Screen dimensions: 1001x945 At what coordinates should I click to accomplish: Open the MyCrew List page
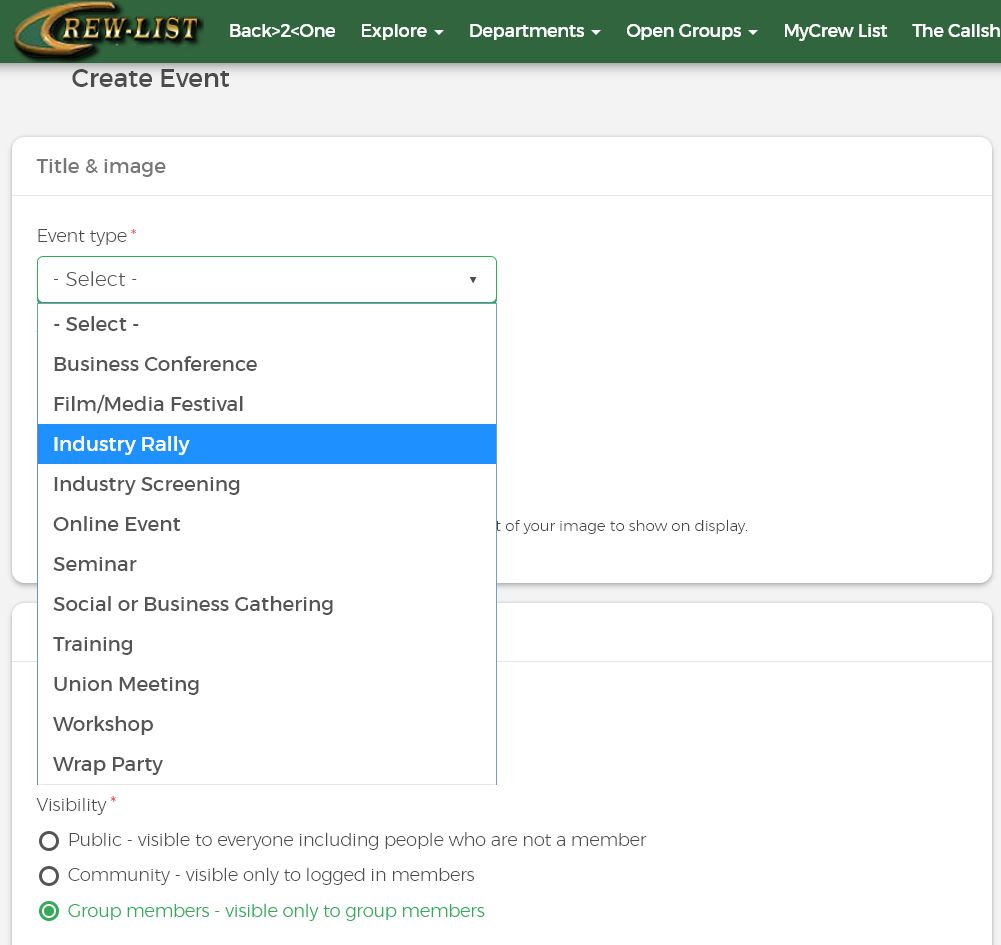click(x=834, y=31)
